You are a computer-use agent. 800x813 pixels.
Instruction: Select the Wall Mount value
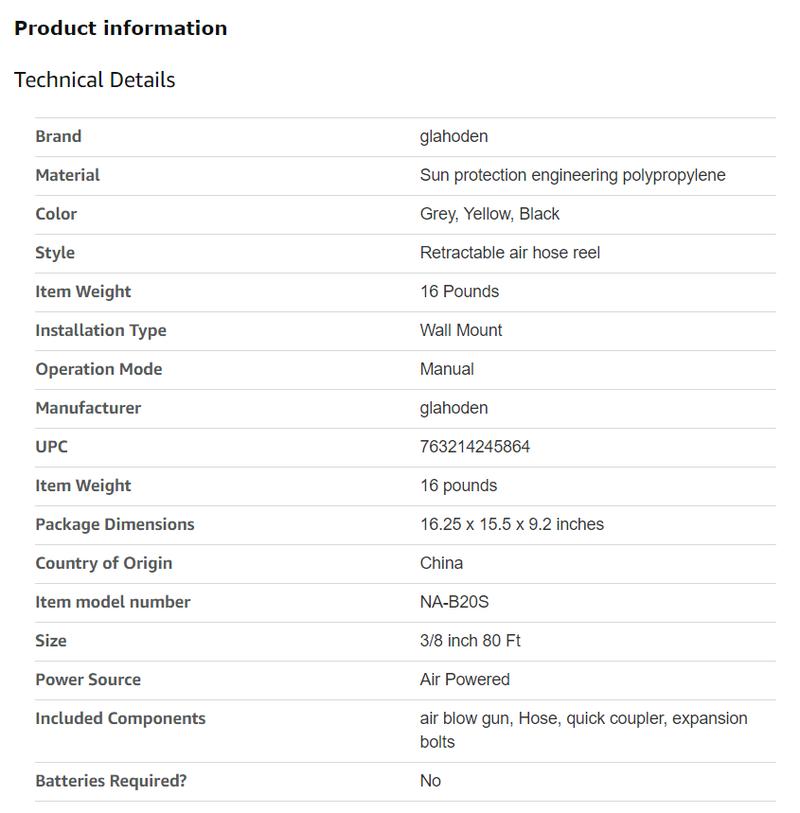[x=461, y=330]
